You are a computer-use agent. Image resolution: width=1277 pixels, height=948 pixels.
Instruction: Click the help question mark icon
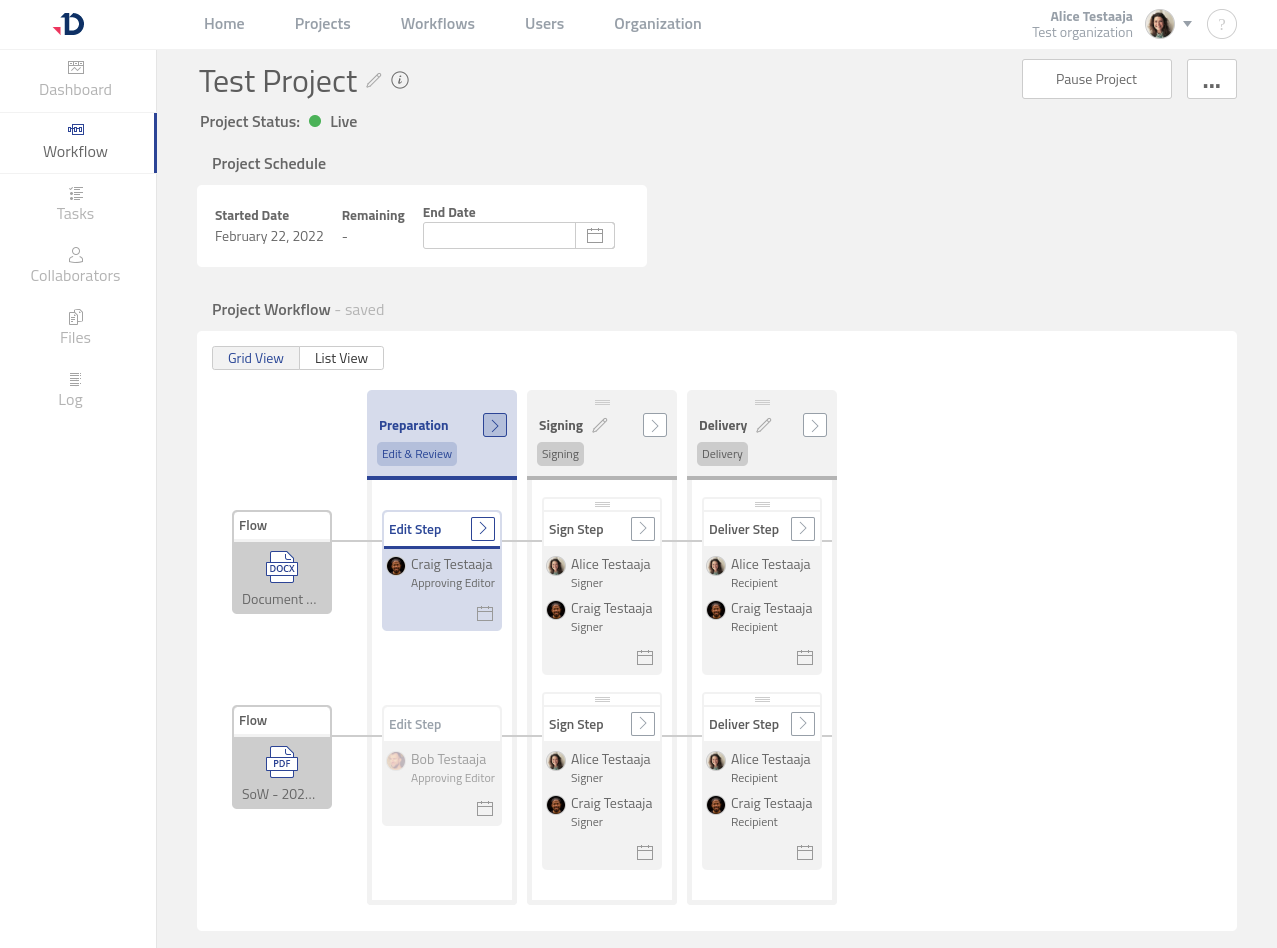click(x=1221, y=24)
